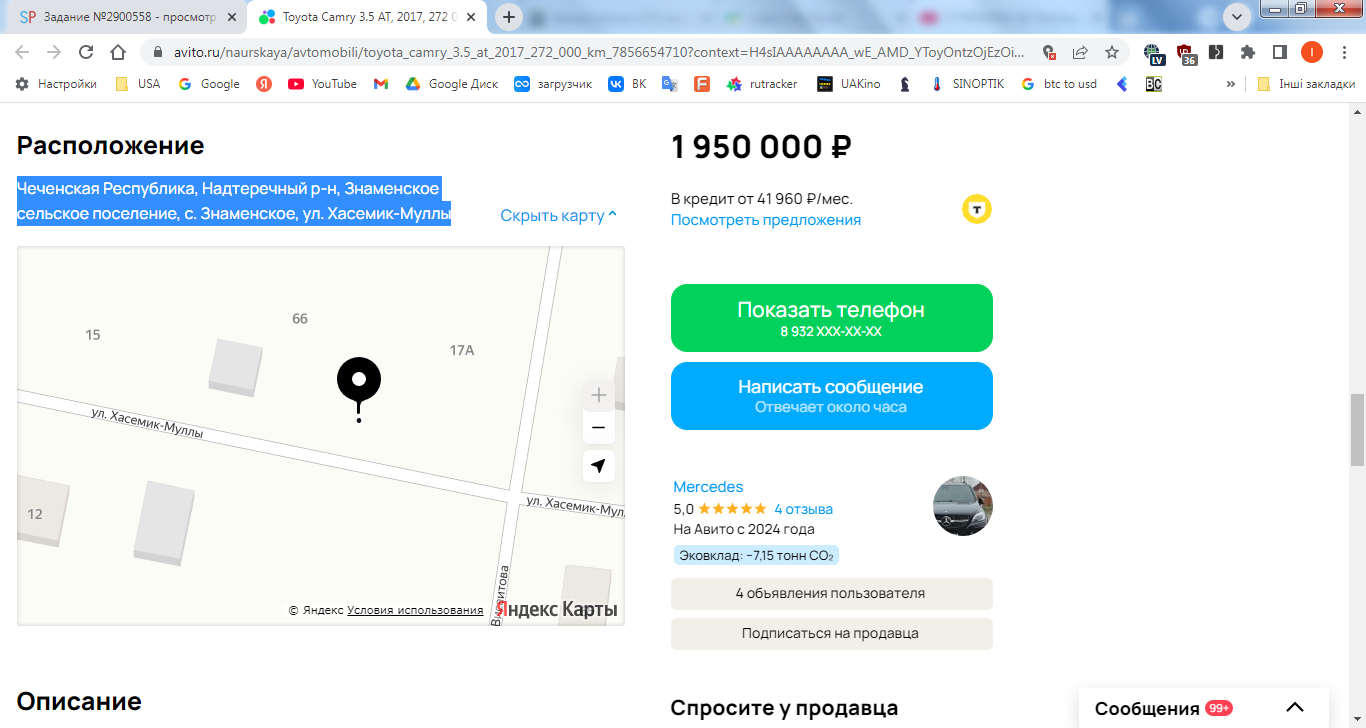Screen dimensions: 1366x728
Task: Collapse map with Скрыть карту
Action: [559, 215]
